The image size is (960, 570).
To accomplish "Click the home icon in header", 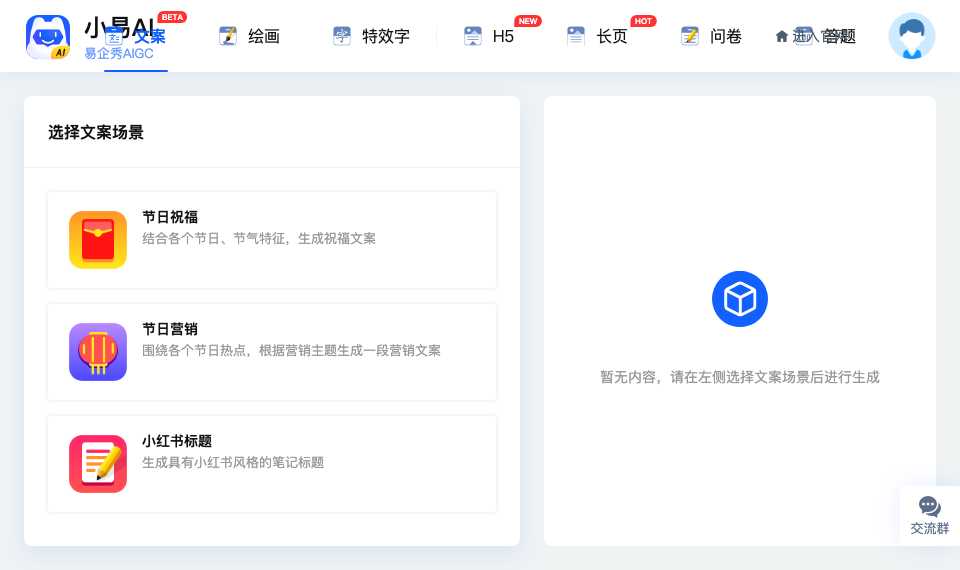I will (781, 37).
